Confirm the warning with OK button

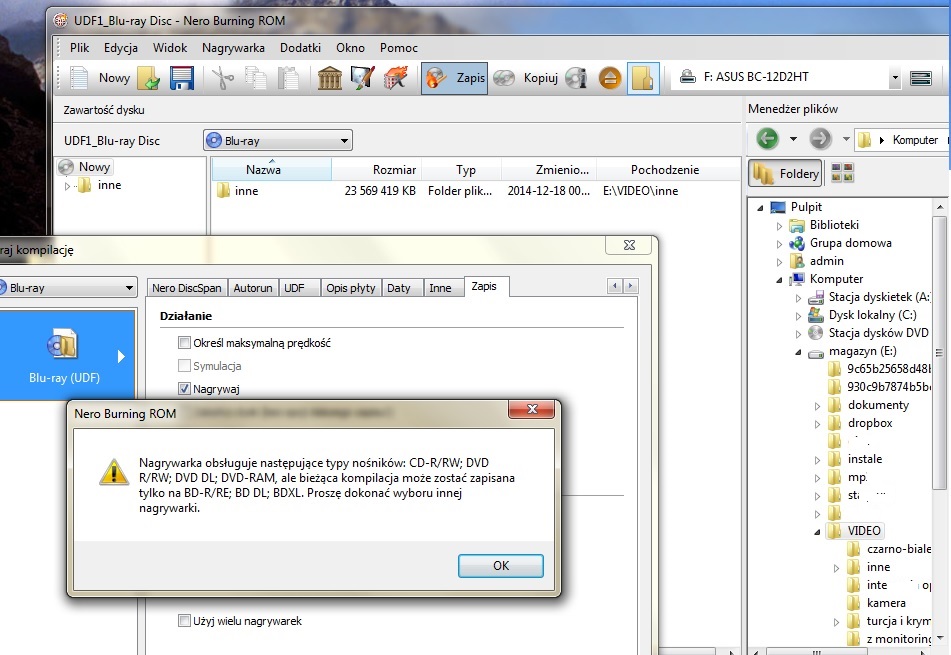(x=501, y=566)
